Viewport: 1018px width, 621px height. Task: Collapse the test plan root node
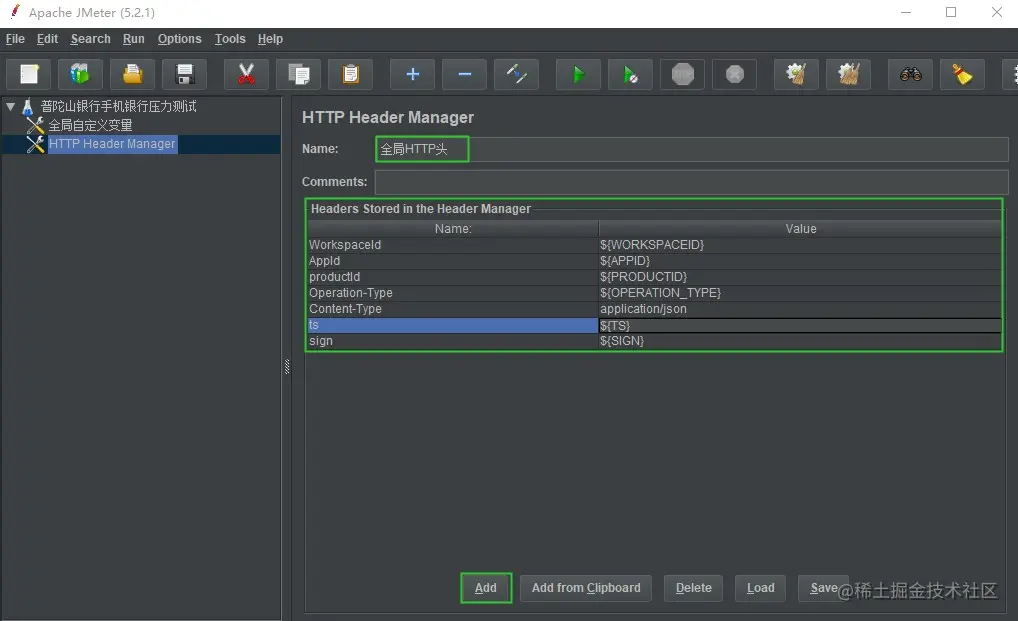click(x=10, y=106)
